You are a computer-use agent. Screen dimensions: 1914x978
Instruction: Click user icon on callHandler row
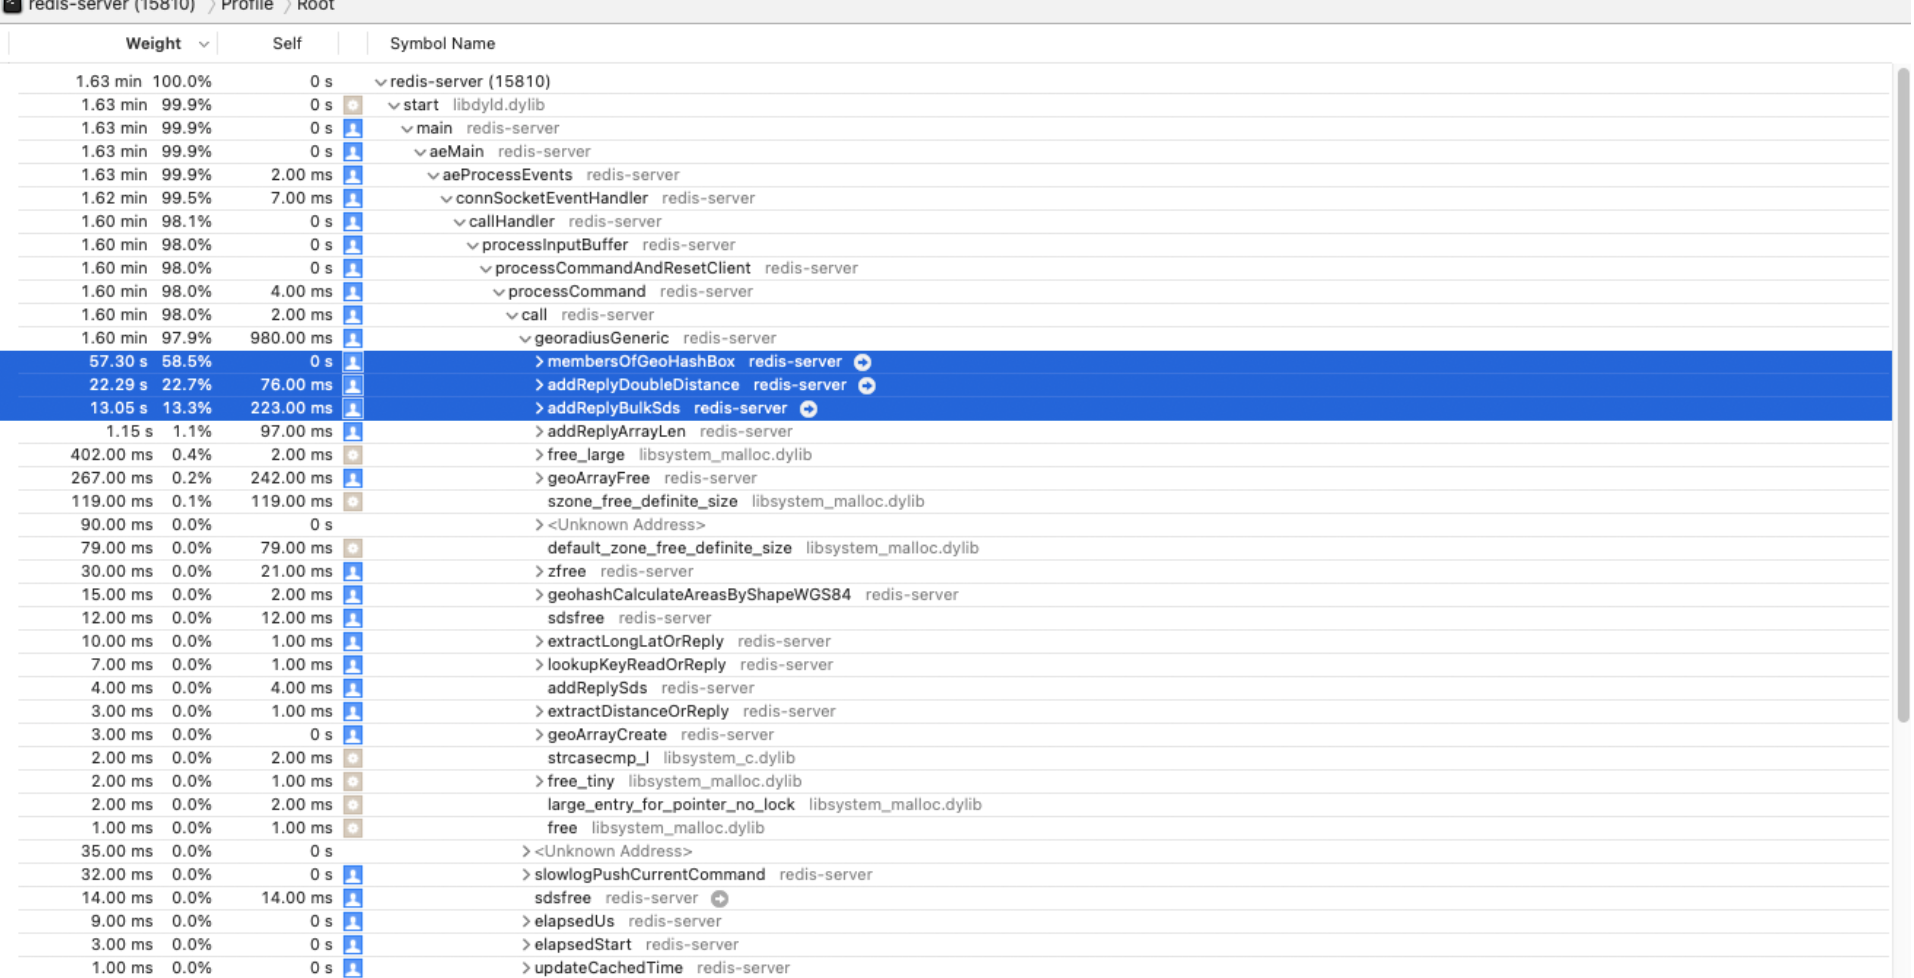pyautogui.click(x=353, y=221)
